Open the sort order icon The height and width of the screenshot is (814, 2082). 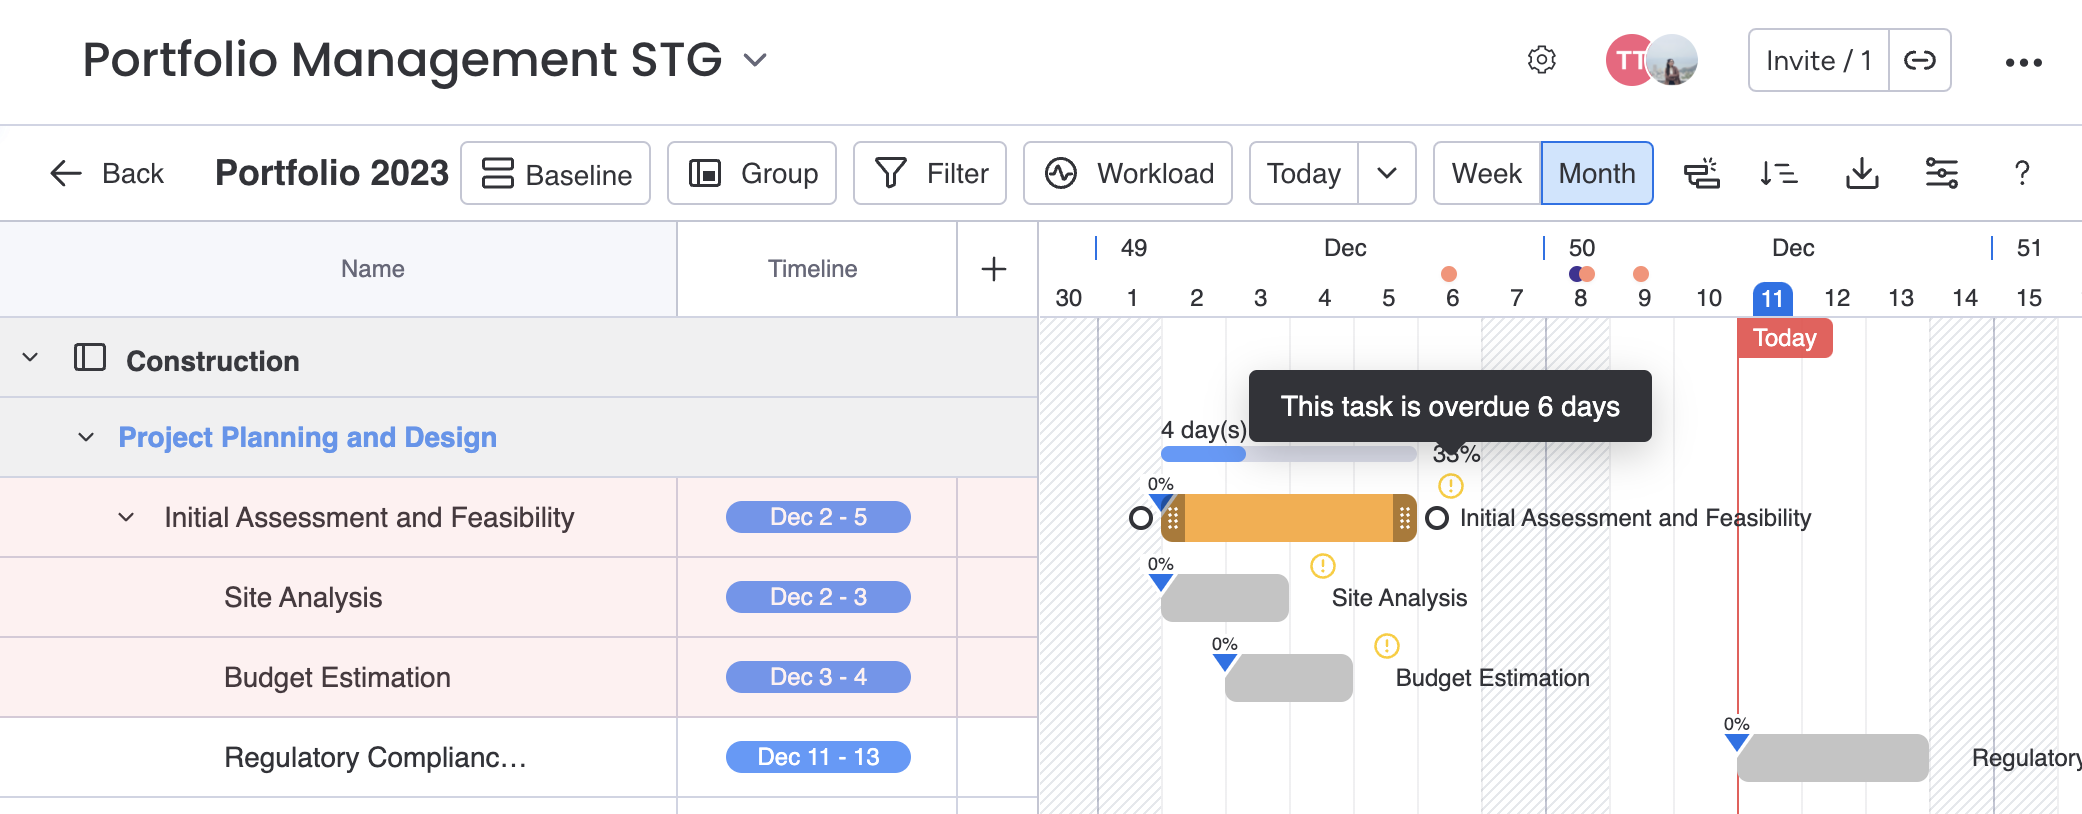coord(1778,173)
